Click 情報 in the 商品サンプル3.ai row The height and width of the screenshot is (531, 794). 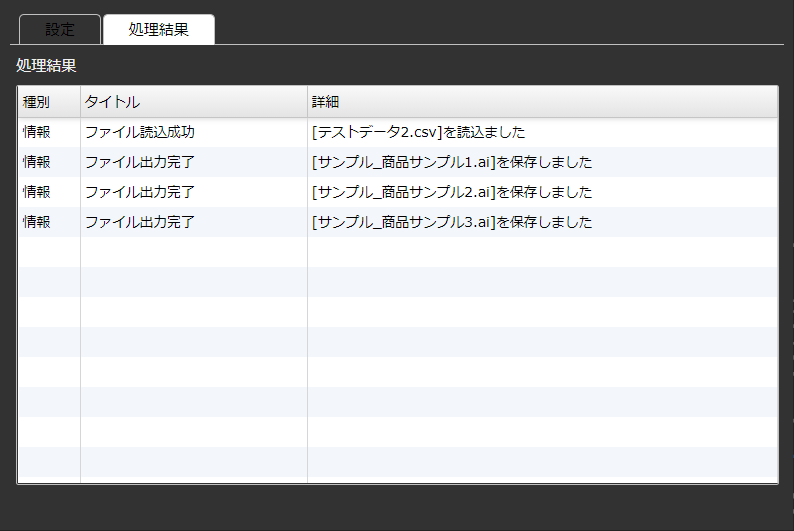(x=49, y=222)
